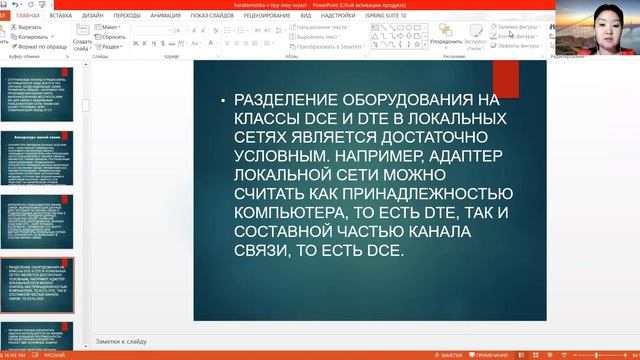Click slide panel scroll down arrow
The image size is (640, 360).
(85, 347)
